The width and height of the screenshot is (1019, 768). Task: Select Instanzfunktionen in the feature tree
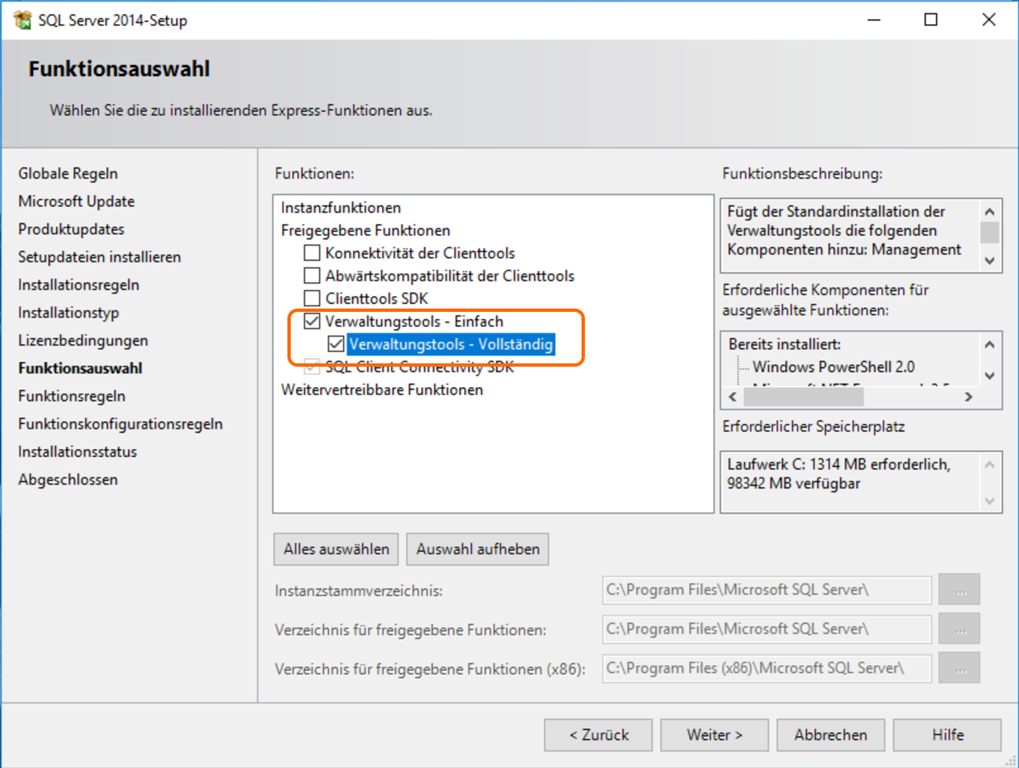pyautogui.click(x=341, y=208)
